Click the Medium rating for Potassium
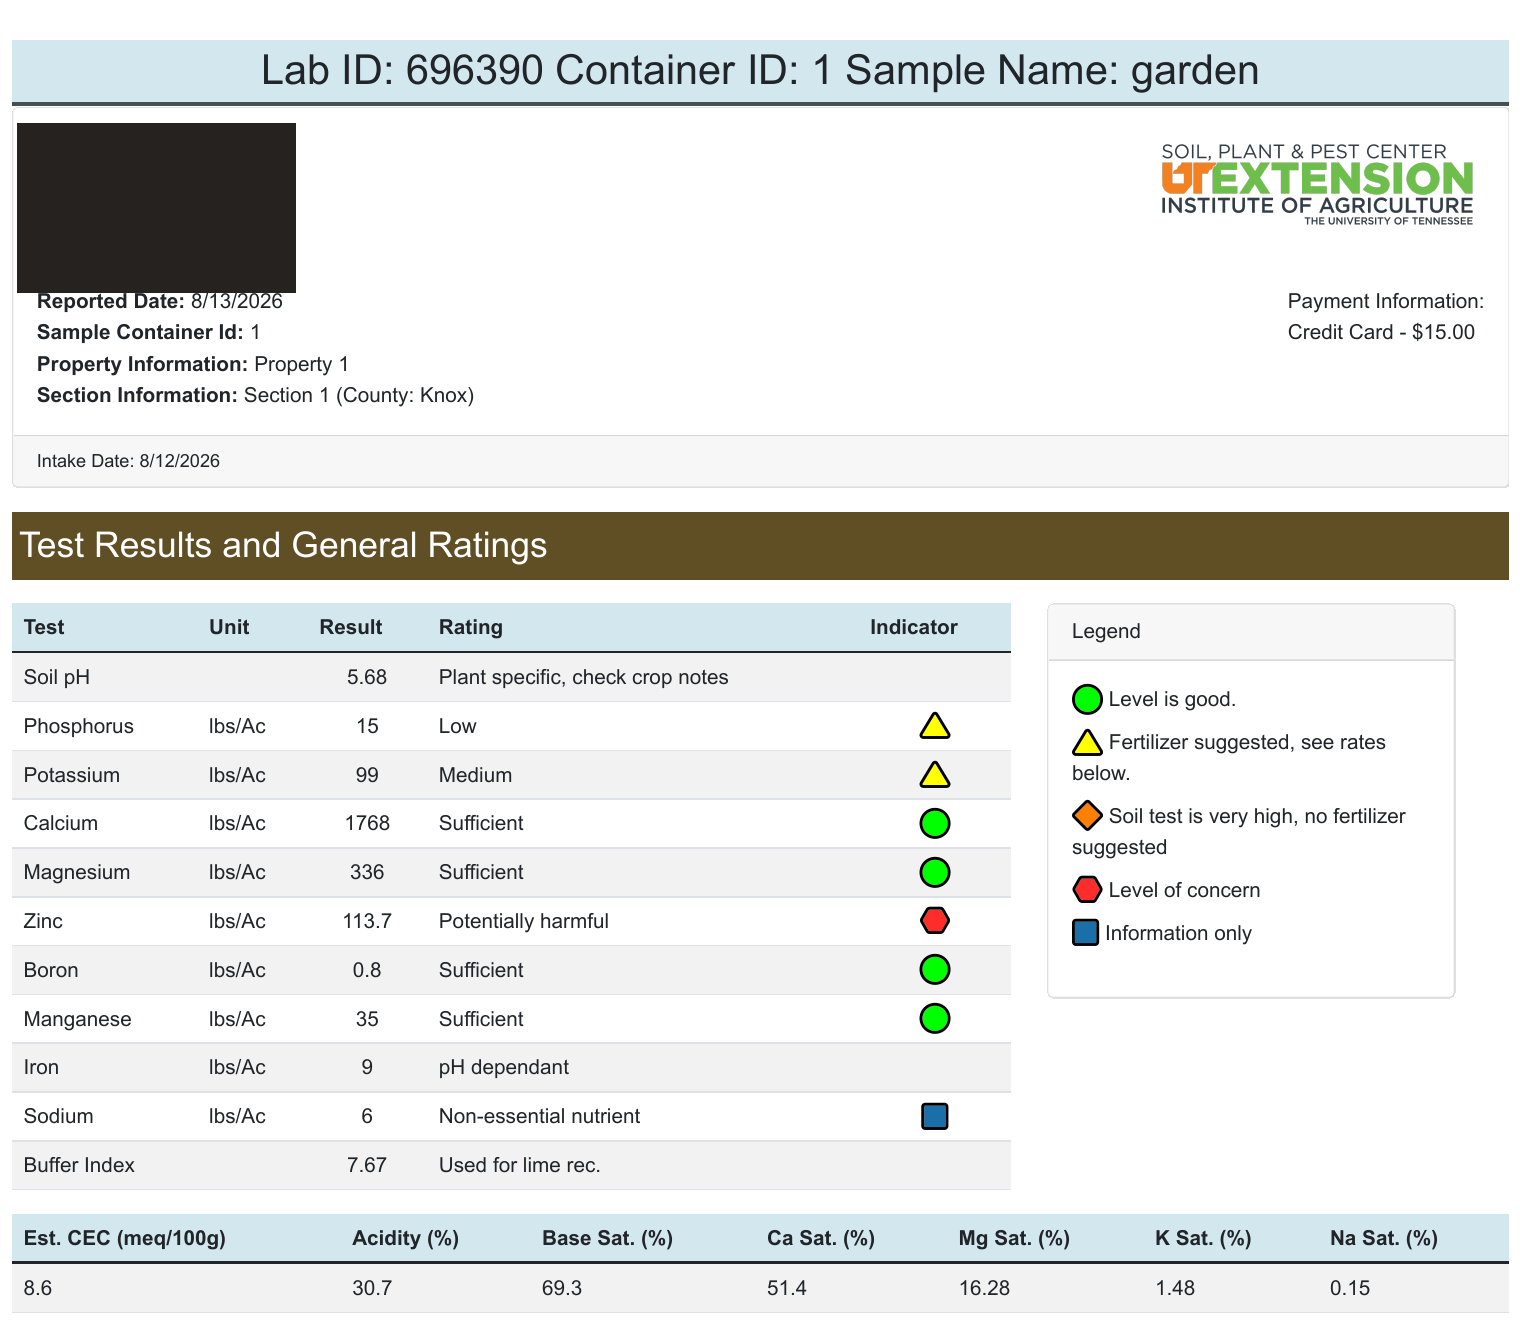 point(476,775)
